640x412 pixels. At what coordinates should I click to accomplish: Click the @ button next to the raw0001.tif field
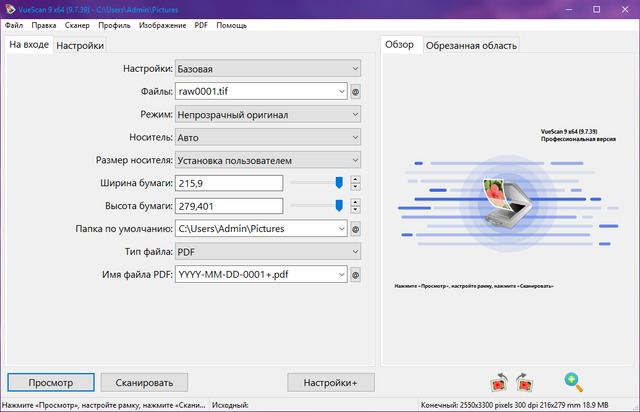[355, 91]
